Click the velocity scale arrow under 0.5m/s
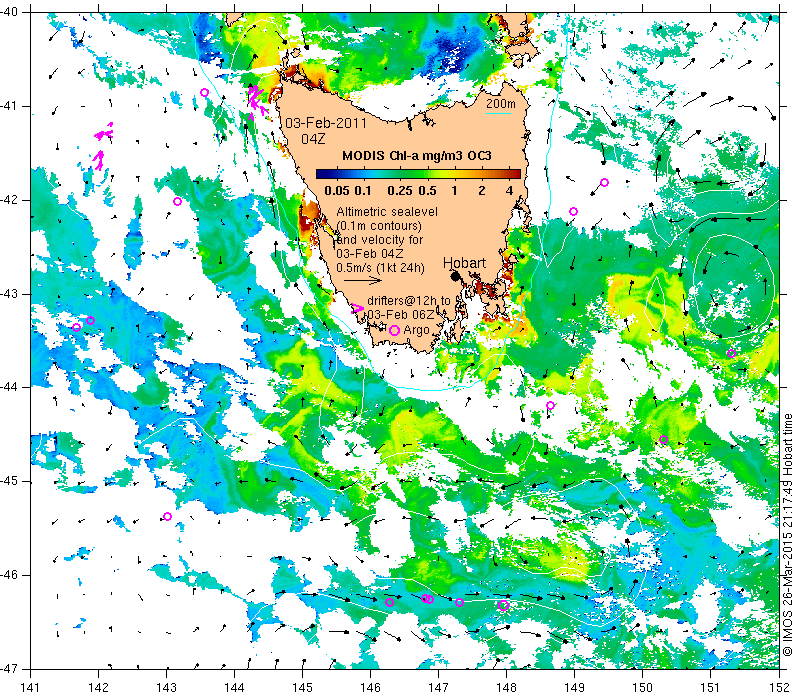Viewport: 800px width, 700px height. (363, 280)
